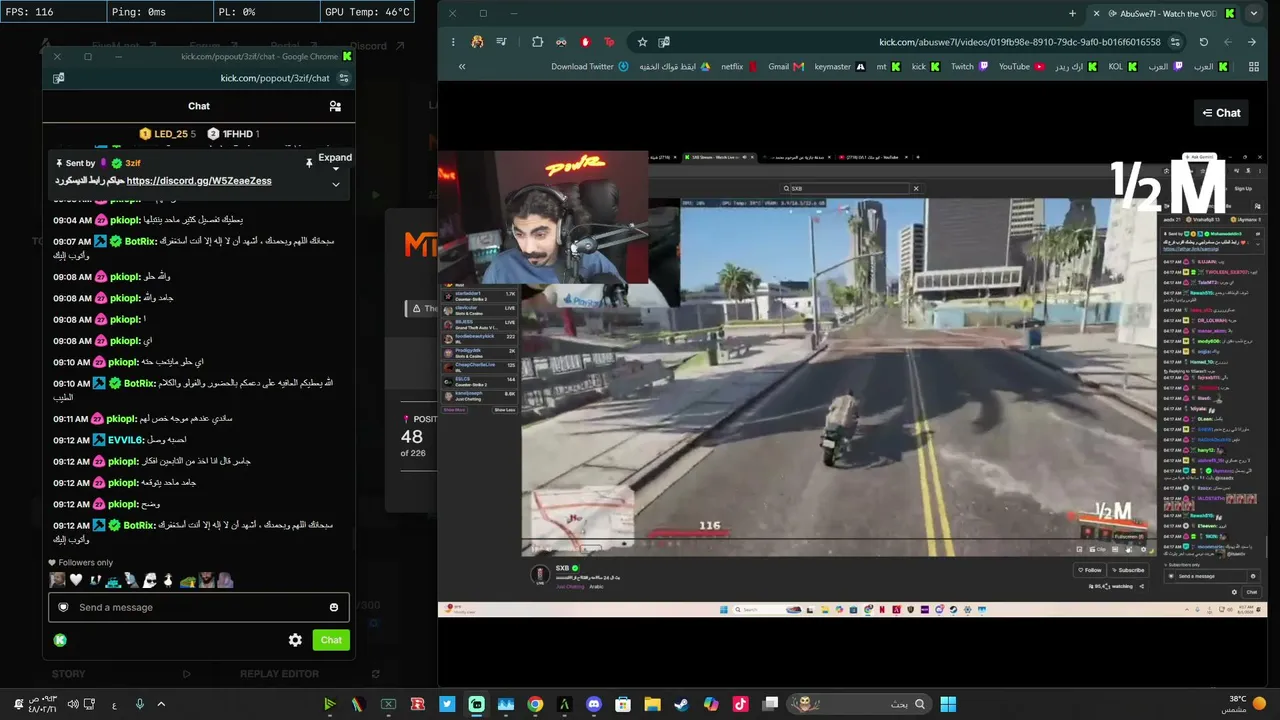Go forward in the main Chrome window

point(1228,42)
